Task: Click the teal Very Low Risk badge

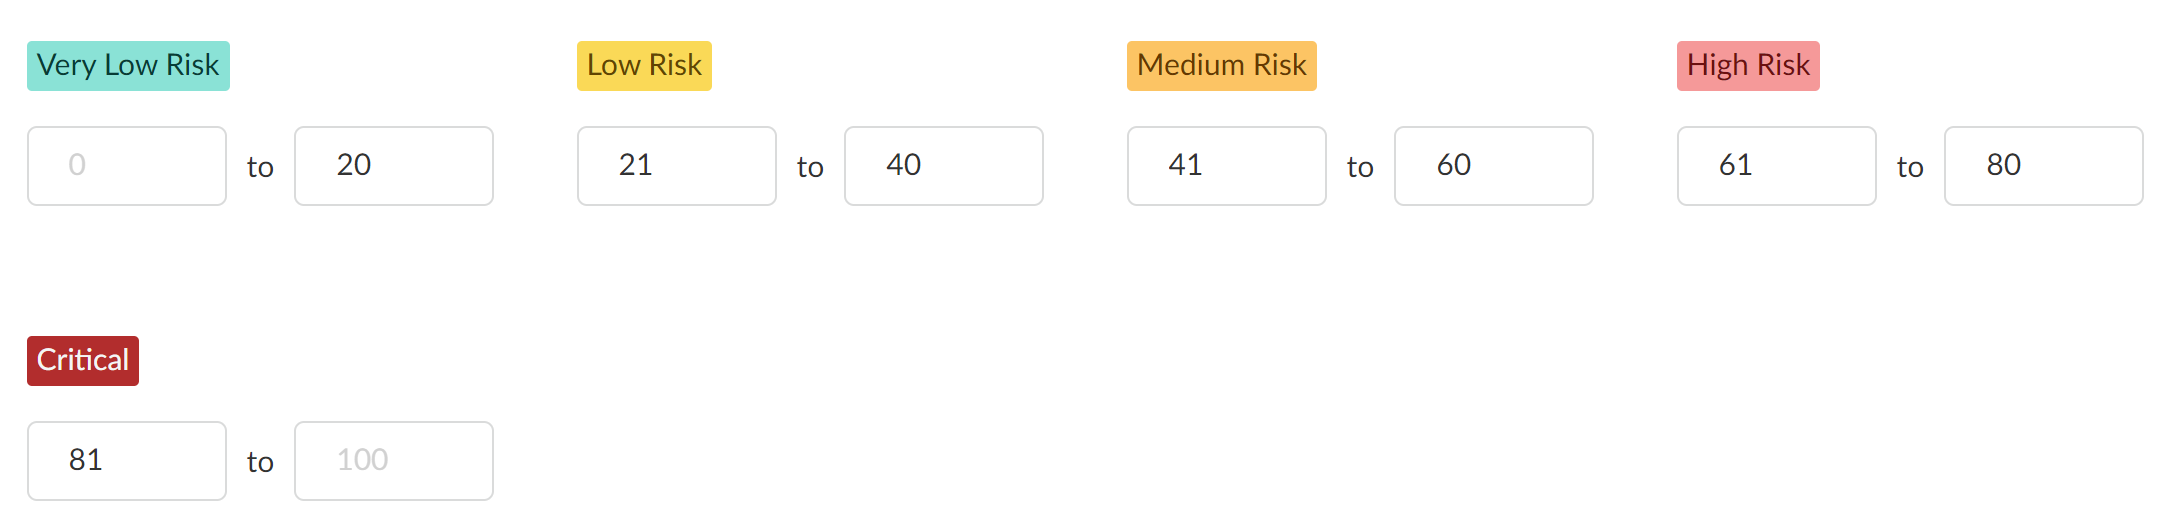Action: click(x=128, y=66)
